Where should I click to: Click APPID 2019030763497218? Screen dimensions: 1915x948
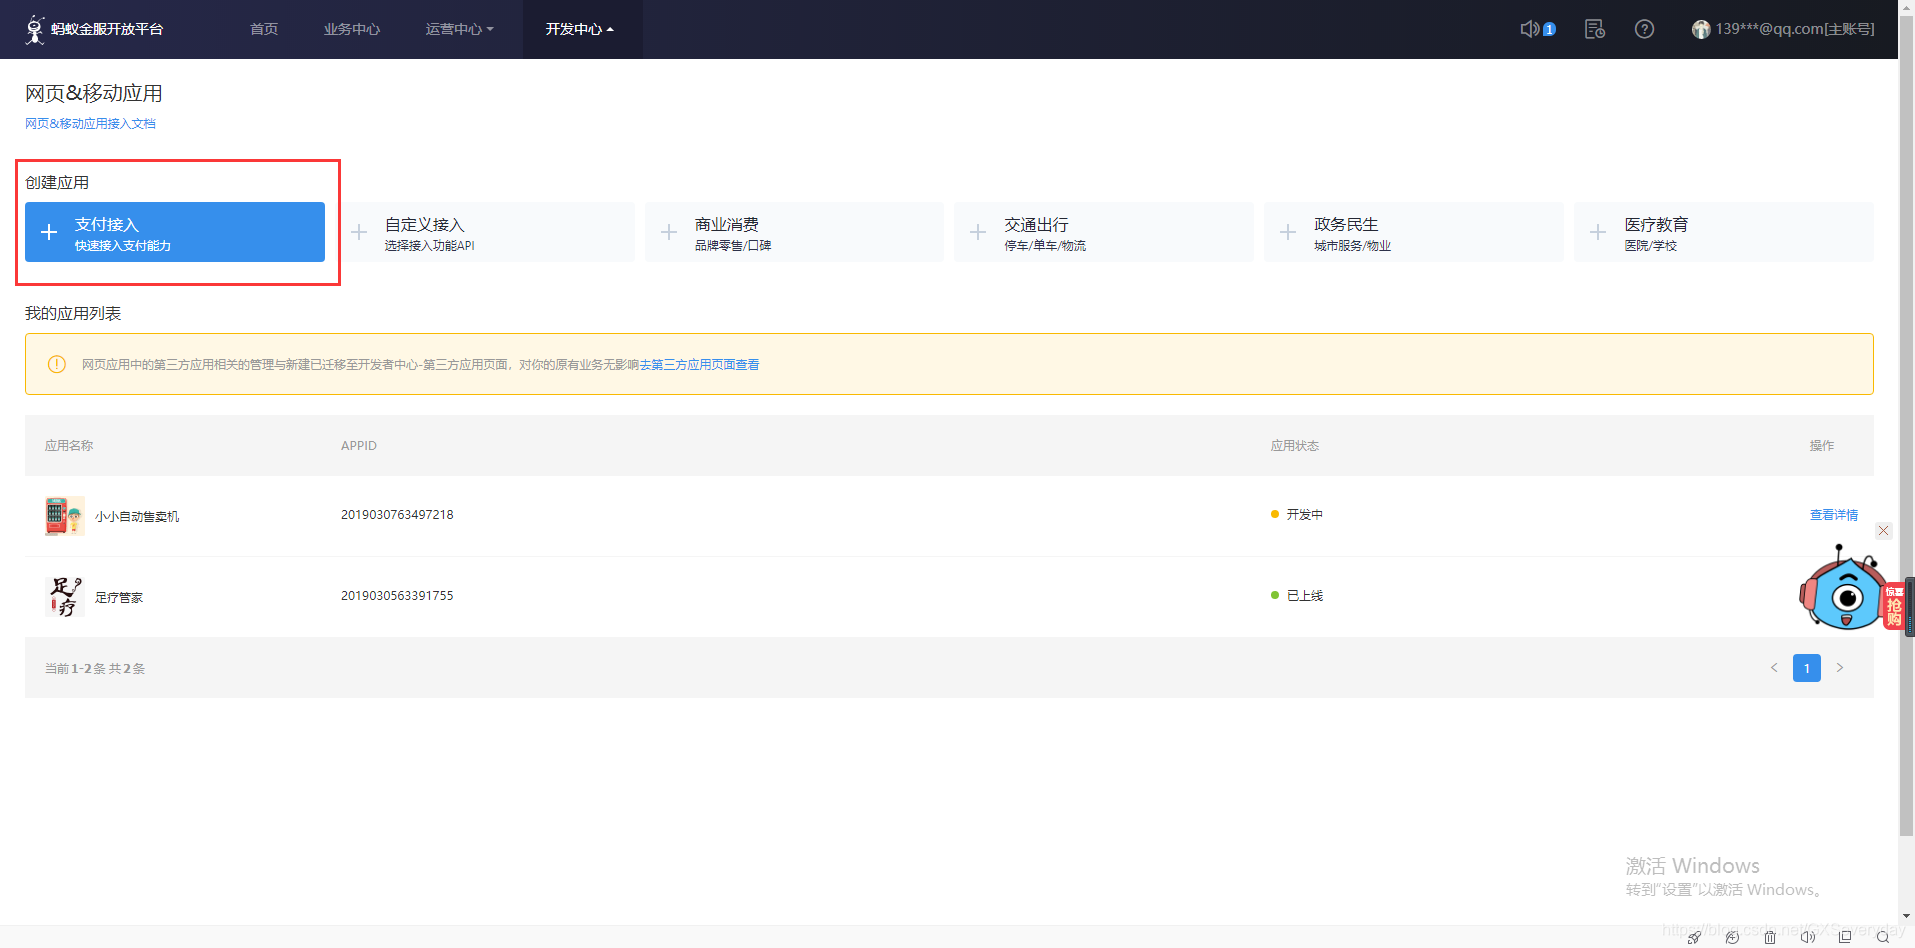[397, 515]
